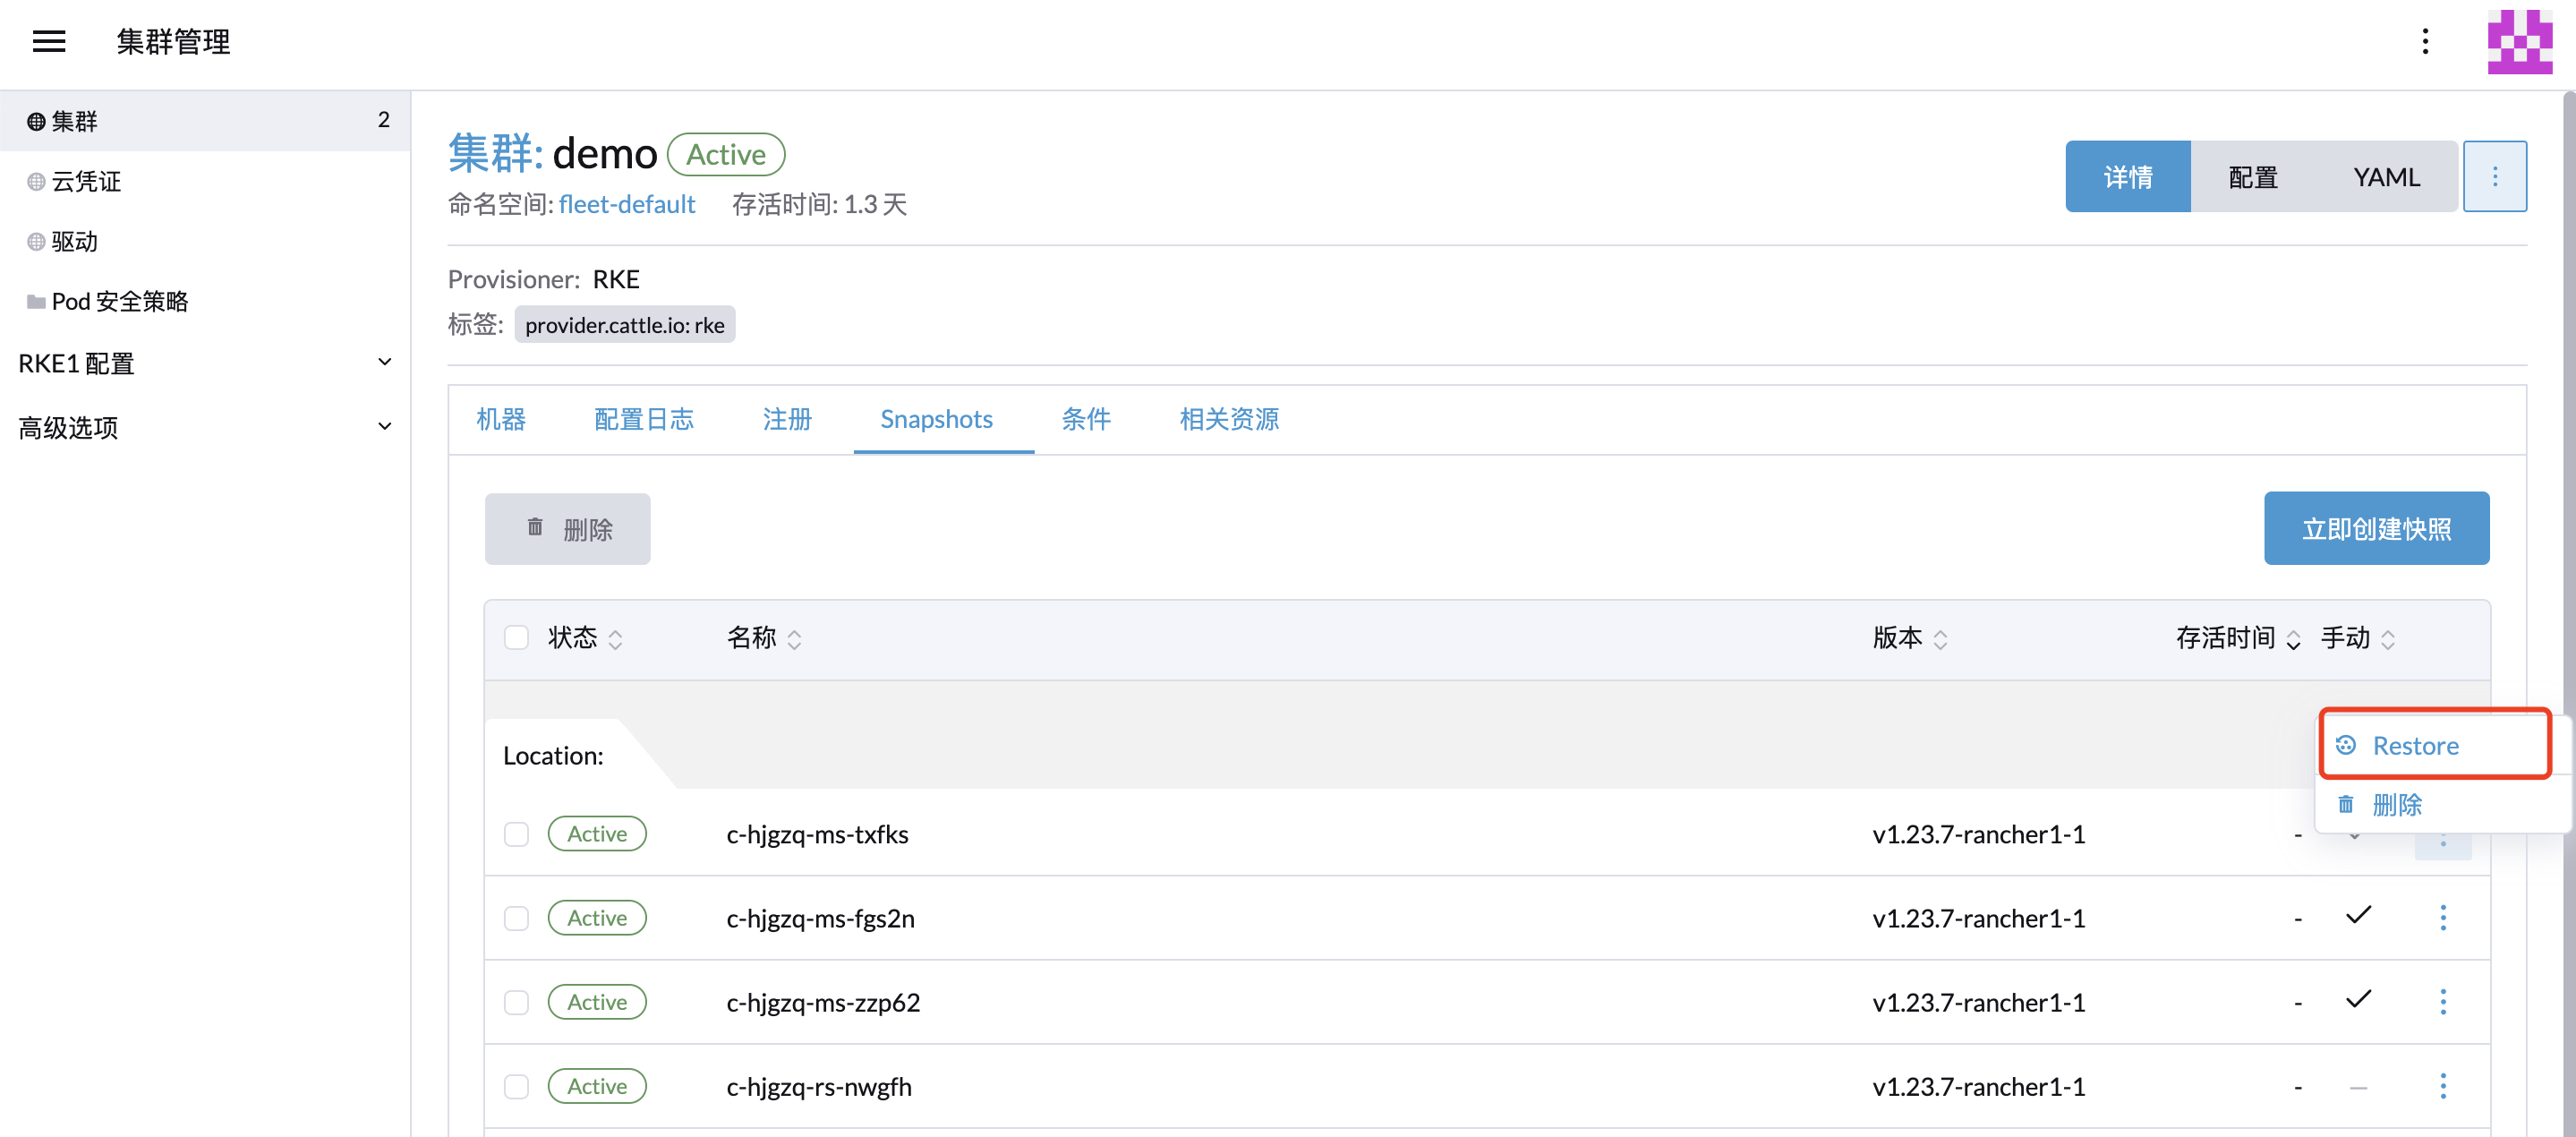Switch to the 详情 tab

pos(2128,175)
